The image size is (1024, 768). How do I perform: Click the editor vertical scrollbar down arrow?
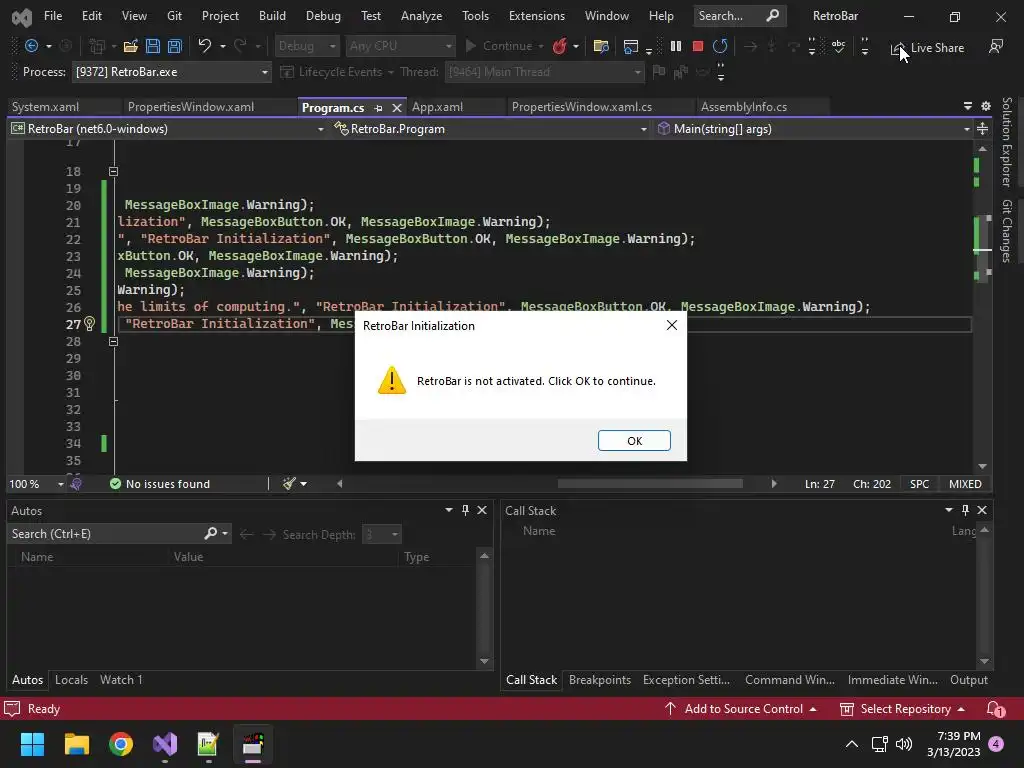coord(982,466)
